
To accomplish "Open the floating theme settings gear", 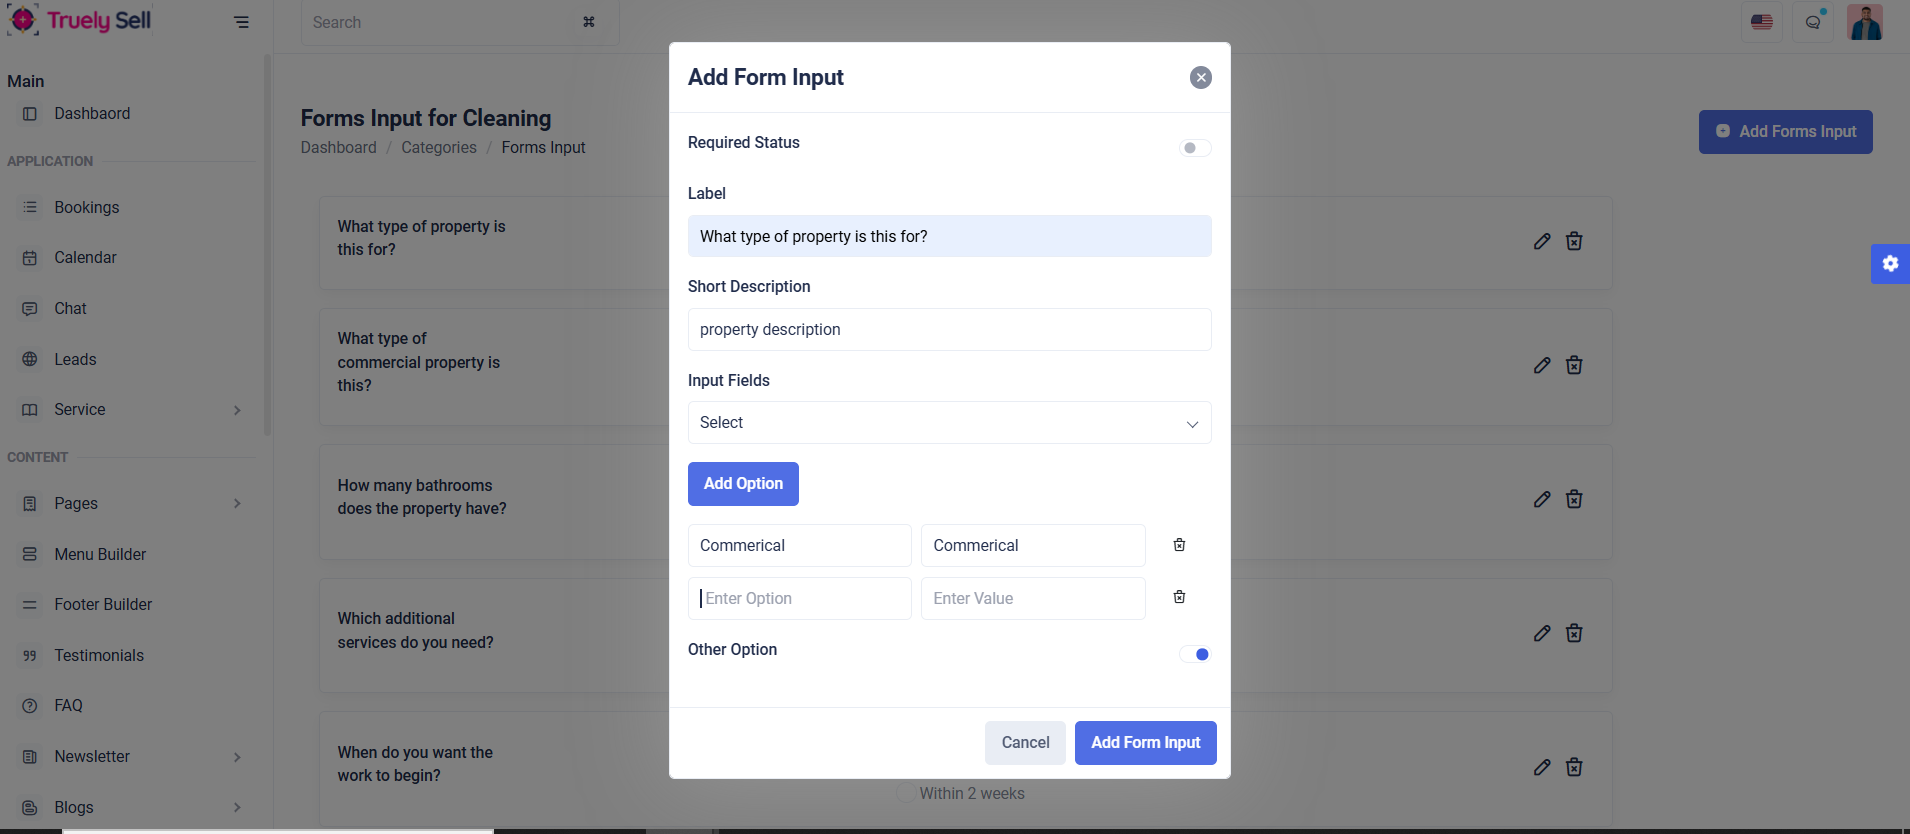I will point(1890,264).
